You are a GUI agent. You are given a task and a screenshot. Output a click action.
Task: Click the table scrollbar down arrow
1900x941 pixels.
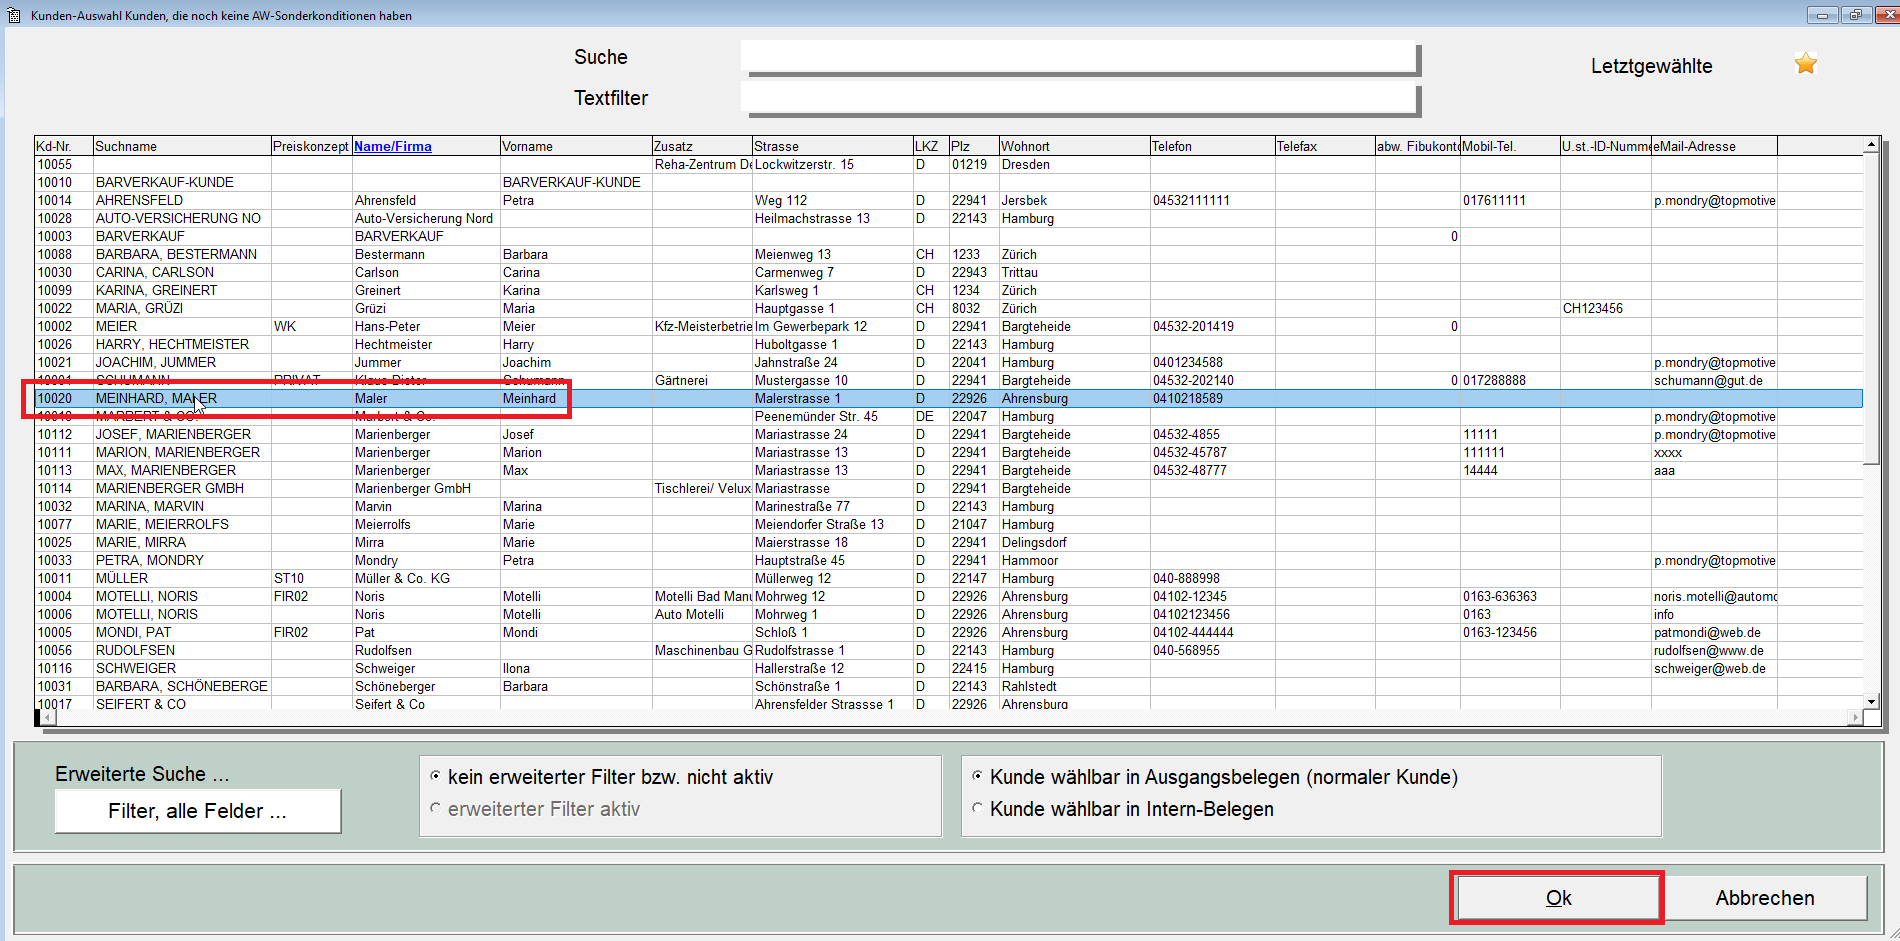coord(1870,702)
